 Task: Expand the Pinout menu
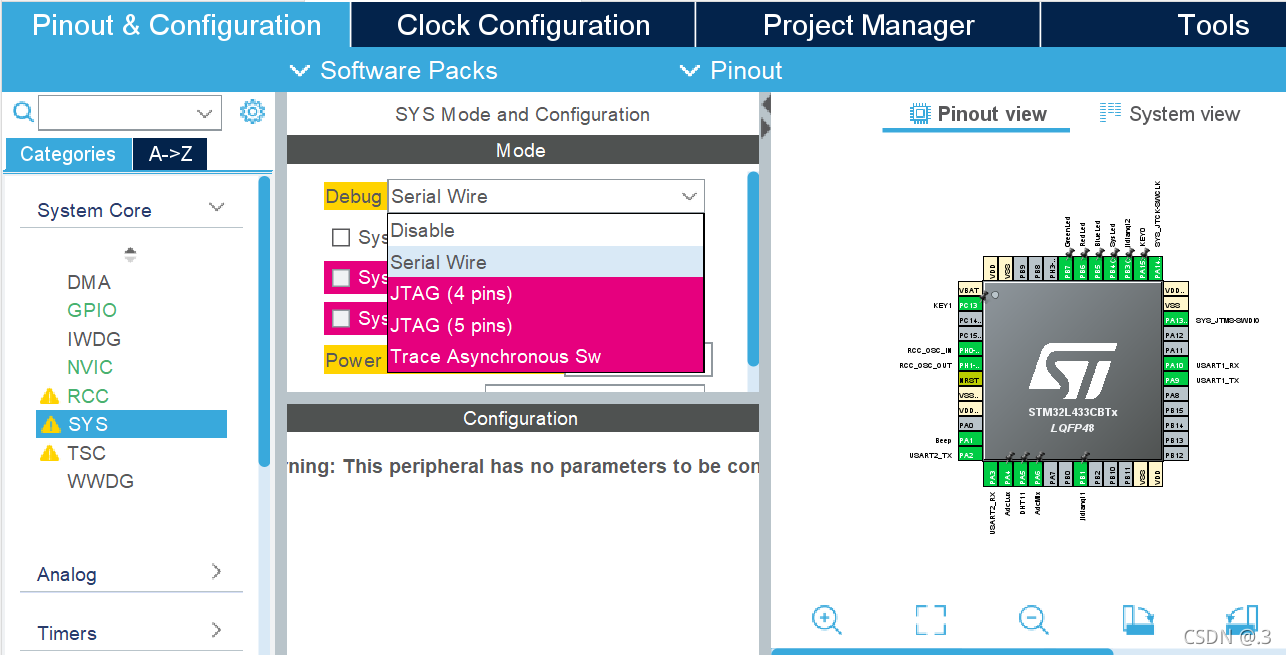[731, 71]
